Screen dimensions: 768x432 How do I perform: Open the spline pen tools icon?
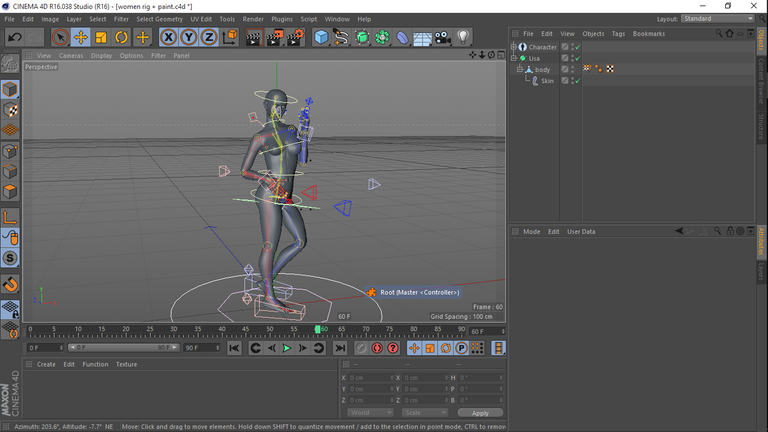point(341,37)
